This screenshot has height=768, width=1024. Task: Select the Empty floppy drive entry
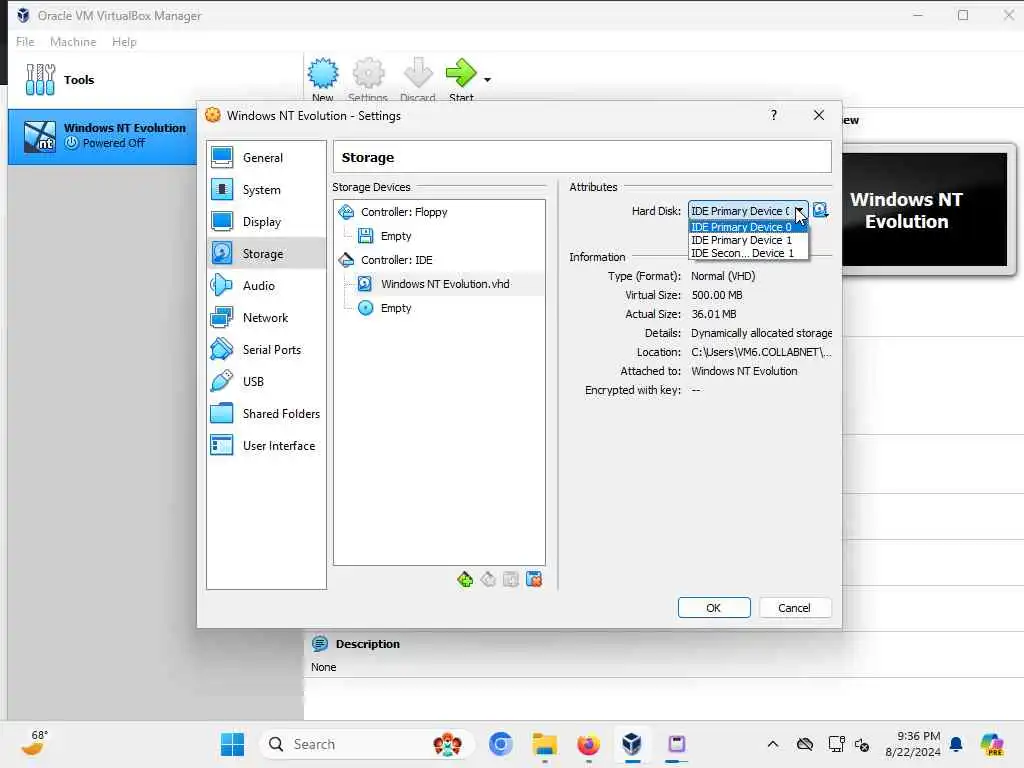[x=439, y=236]
